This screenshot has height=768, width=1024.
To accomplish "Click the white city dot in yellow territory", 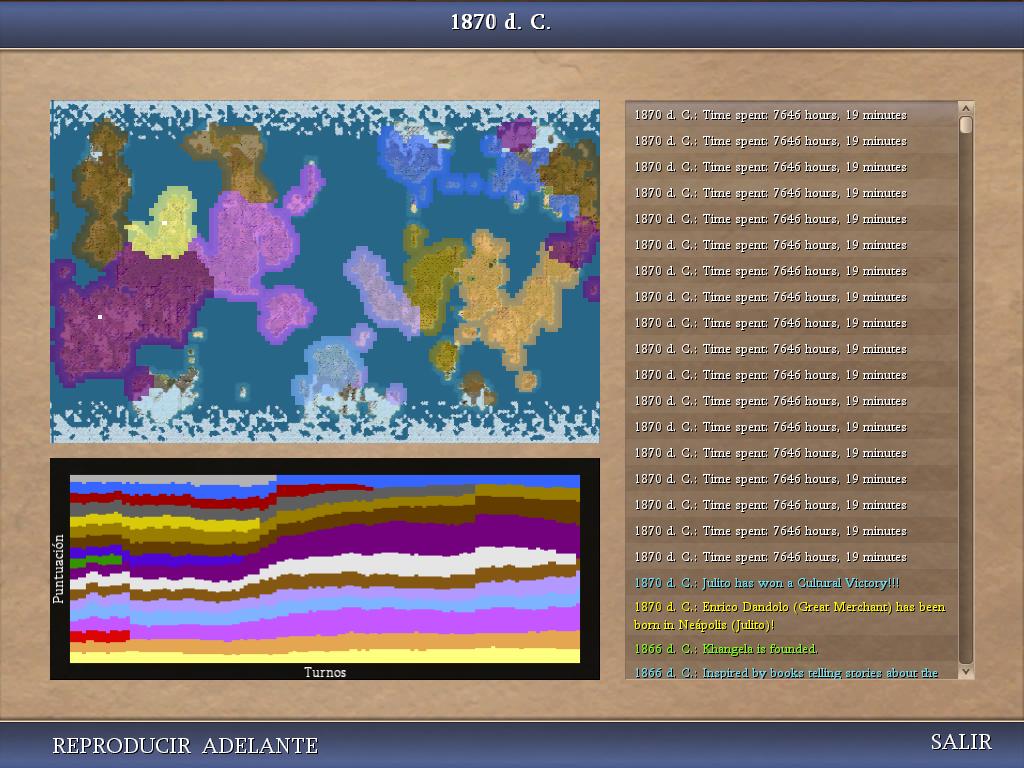I will (x=165, y=222).
